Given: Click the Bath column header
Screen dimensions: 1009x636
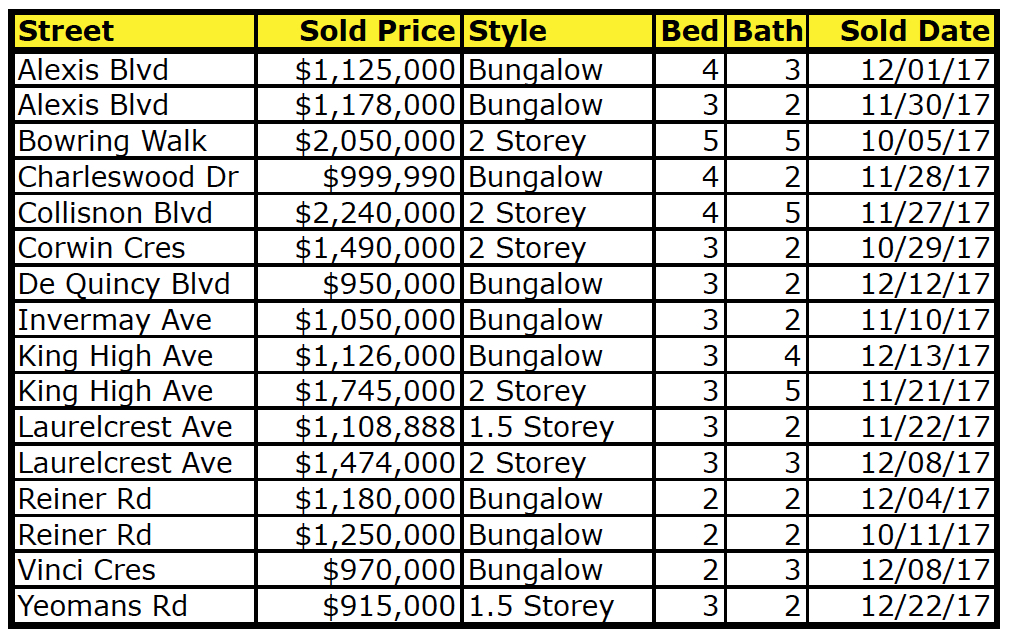Looking at the screenshot, I should (x=767, y=31).
